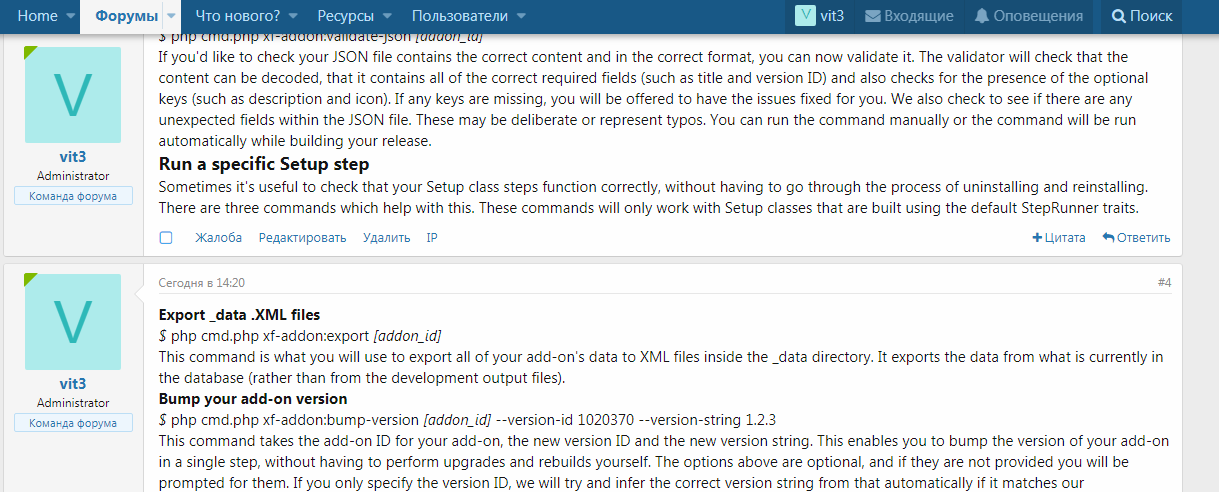Click the Ответить reply arrow icon
The width and height of the screenshot is (1219, 492).
click(x=1108, y=238)
